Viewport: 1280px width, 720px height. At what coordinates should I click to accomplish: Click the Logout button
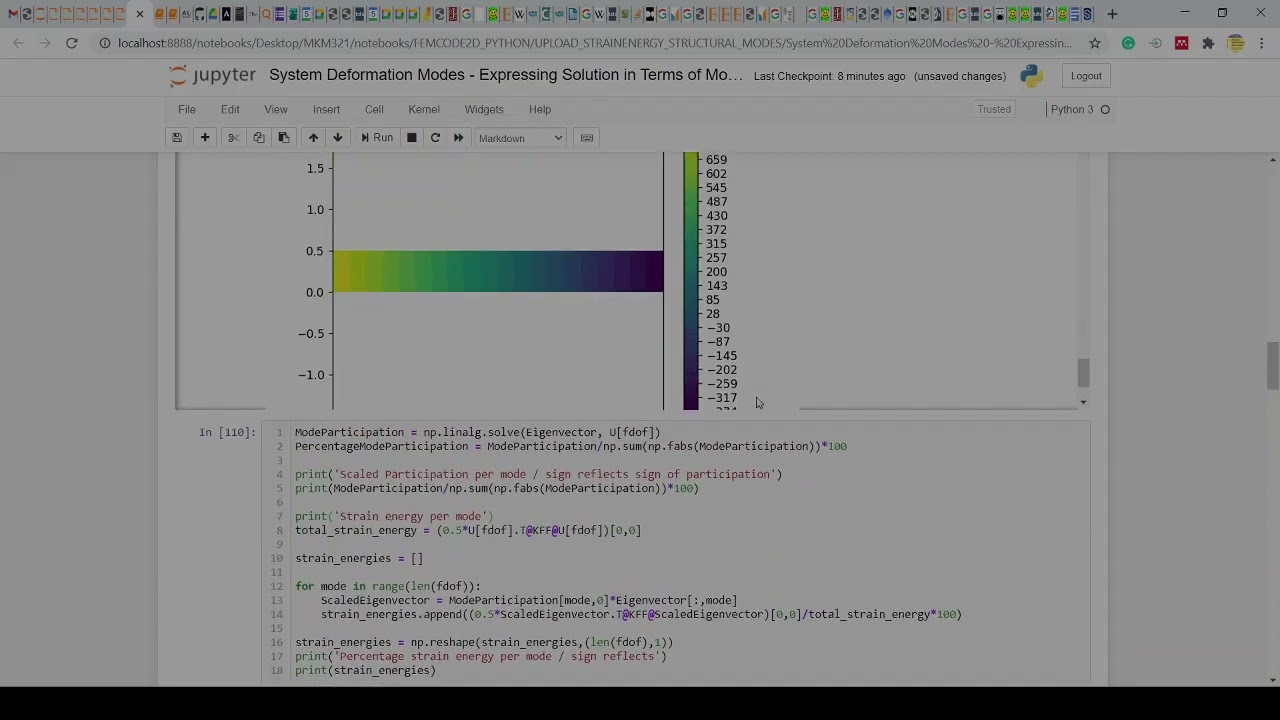click(x=1086, y=76)
